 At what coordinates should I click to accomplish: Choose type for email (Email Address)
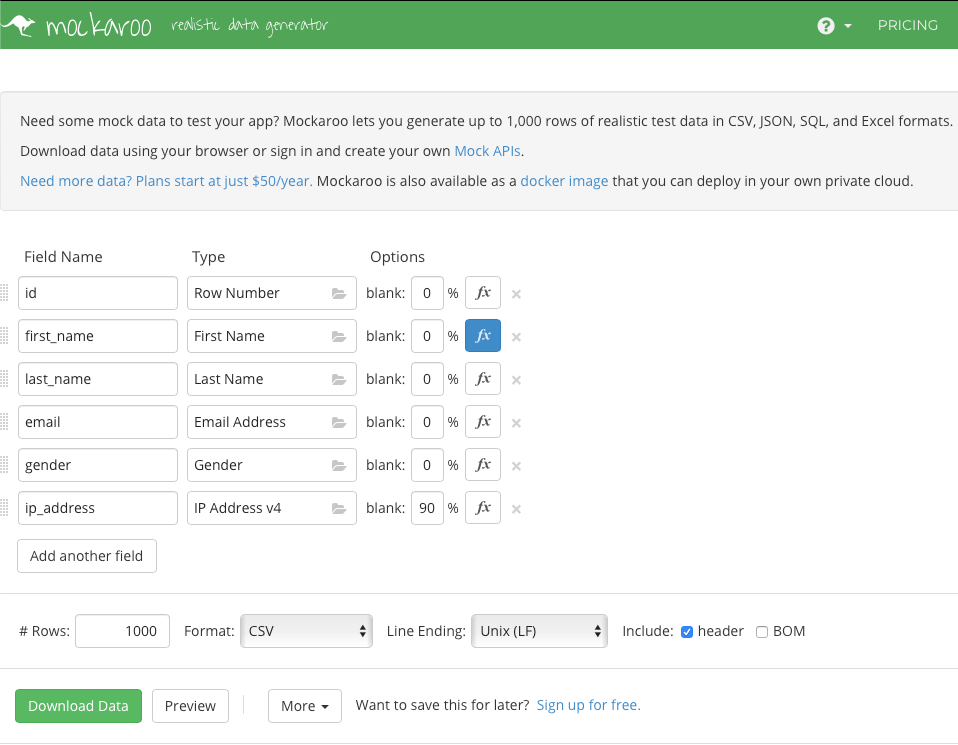272,422
